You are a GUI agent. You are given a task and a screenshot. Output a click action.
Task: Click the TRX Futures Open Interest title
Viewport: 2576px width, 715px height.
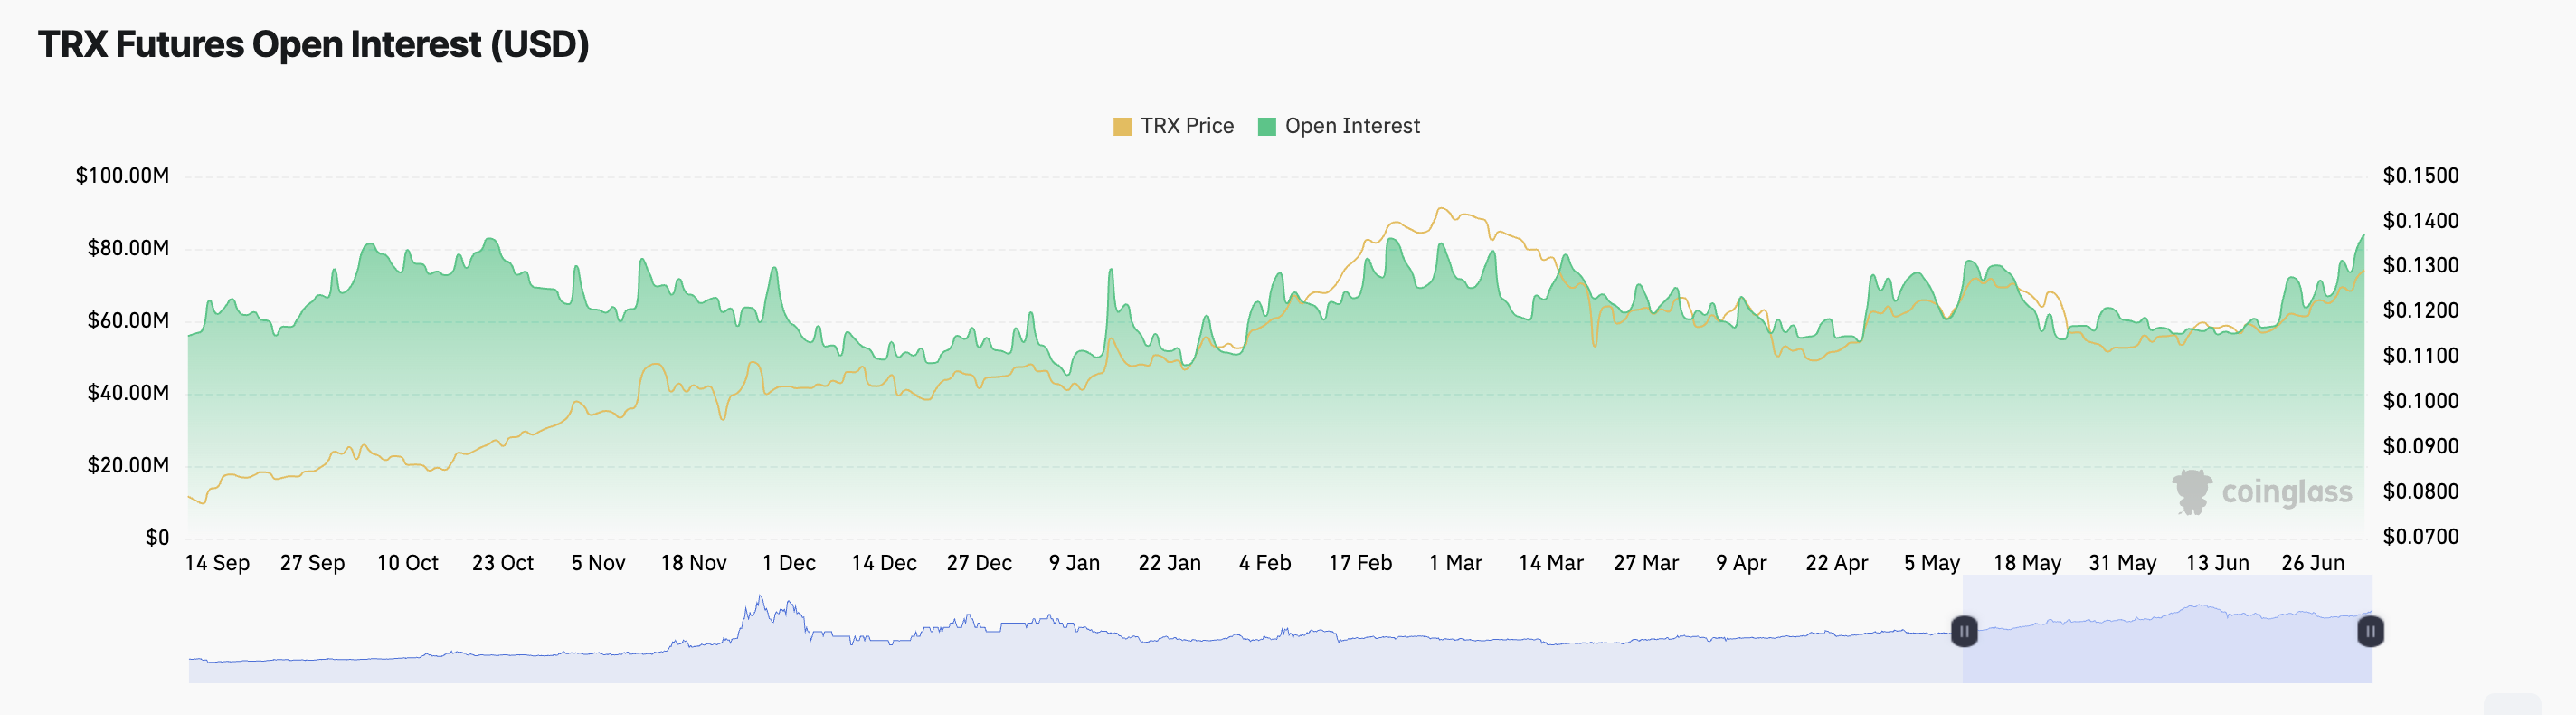coord(313,45)
